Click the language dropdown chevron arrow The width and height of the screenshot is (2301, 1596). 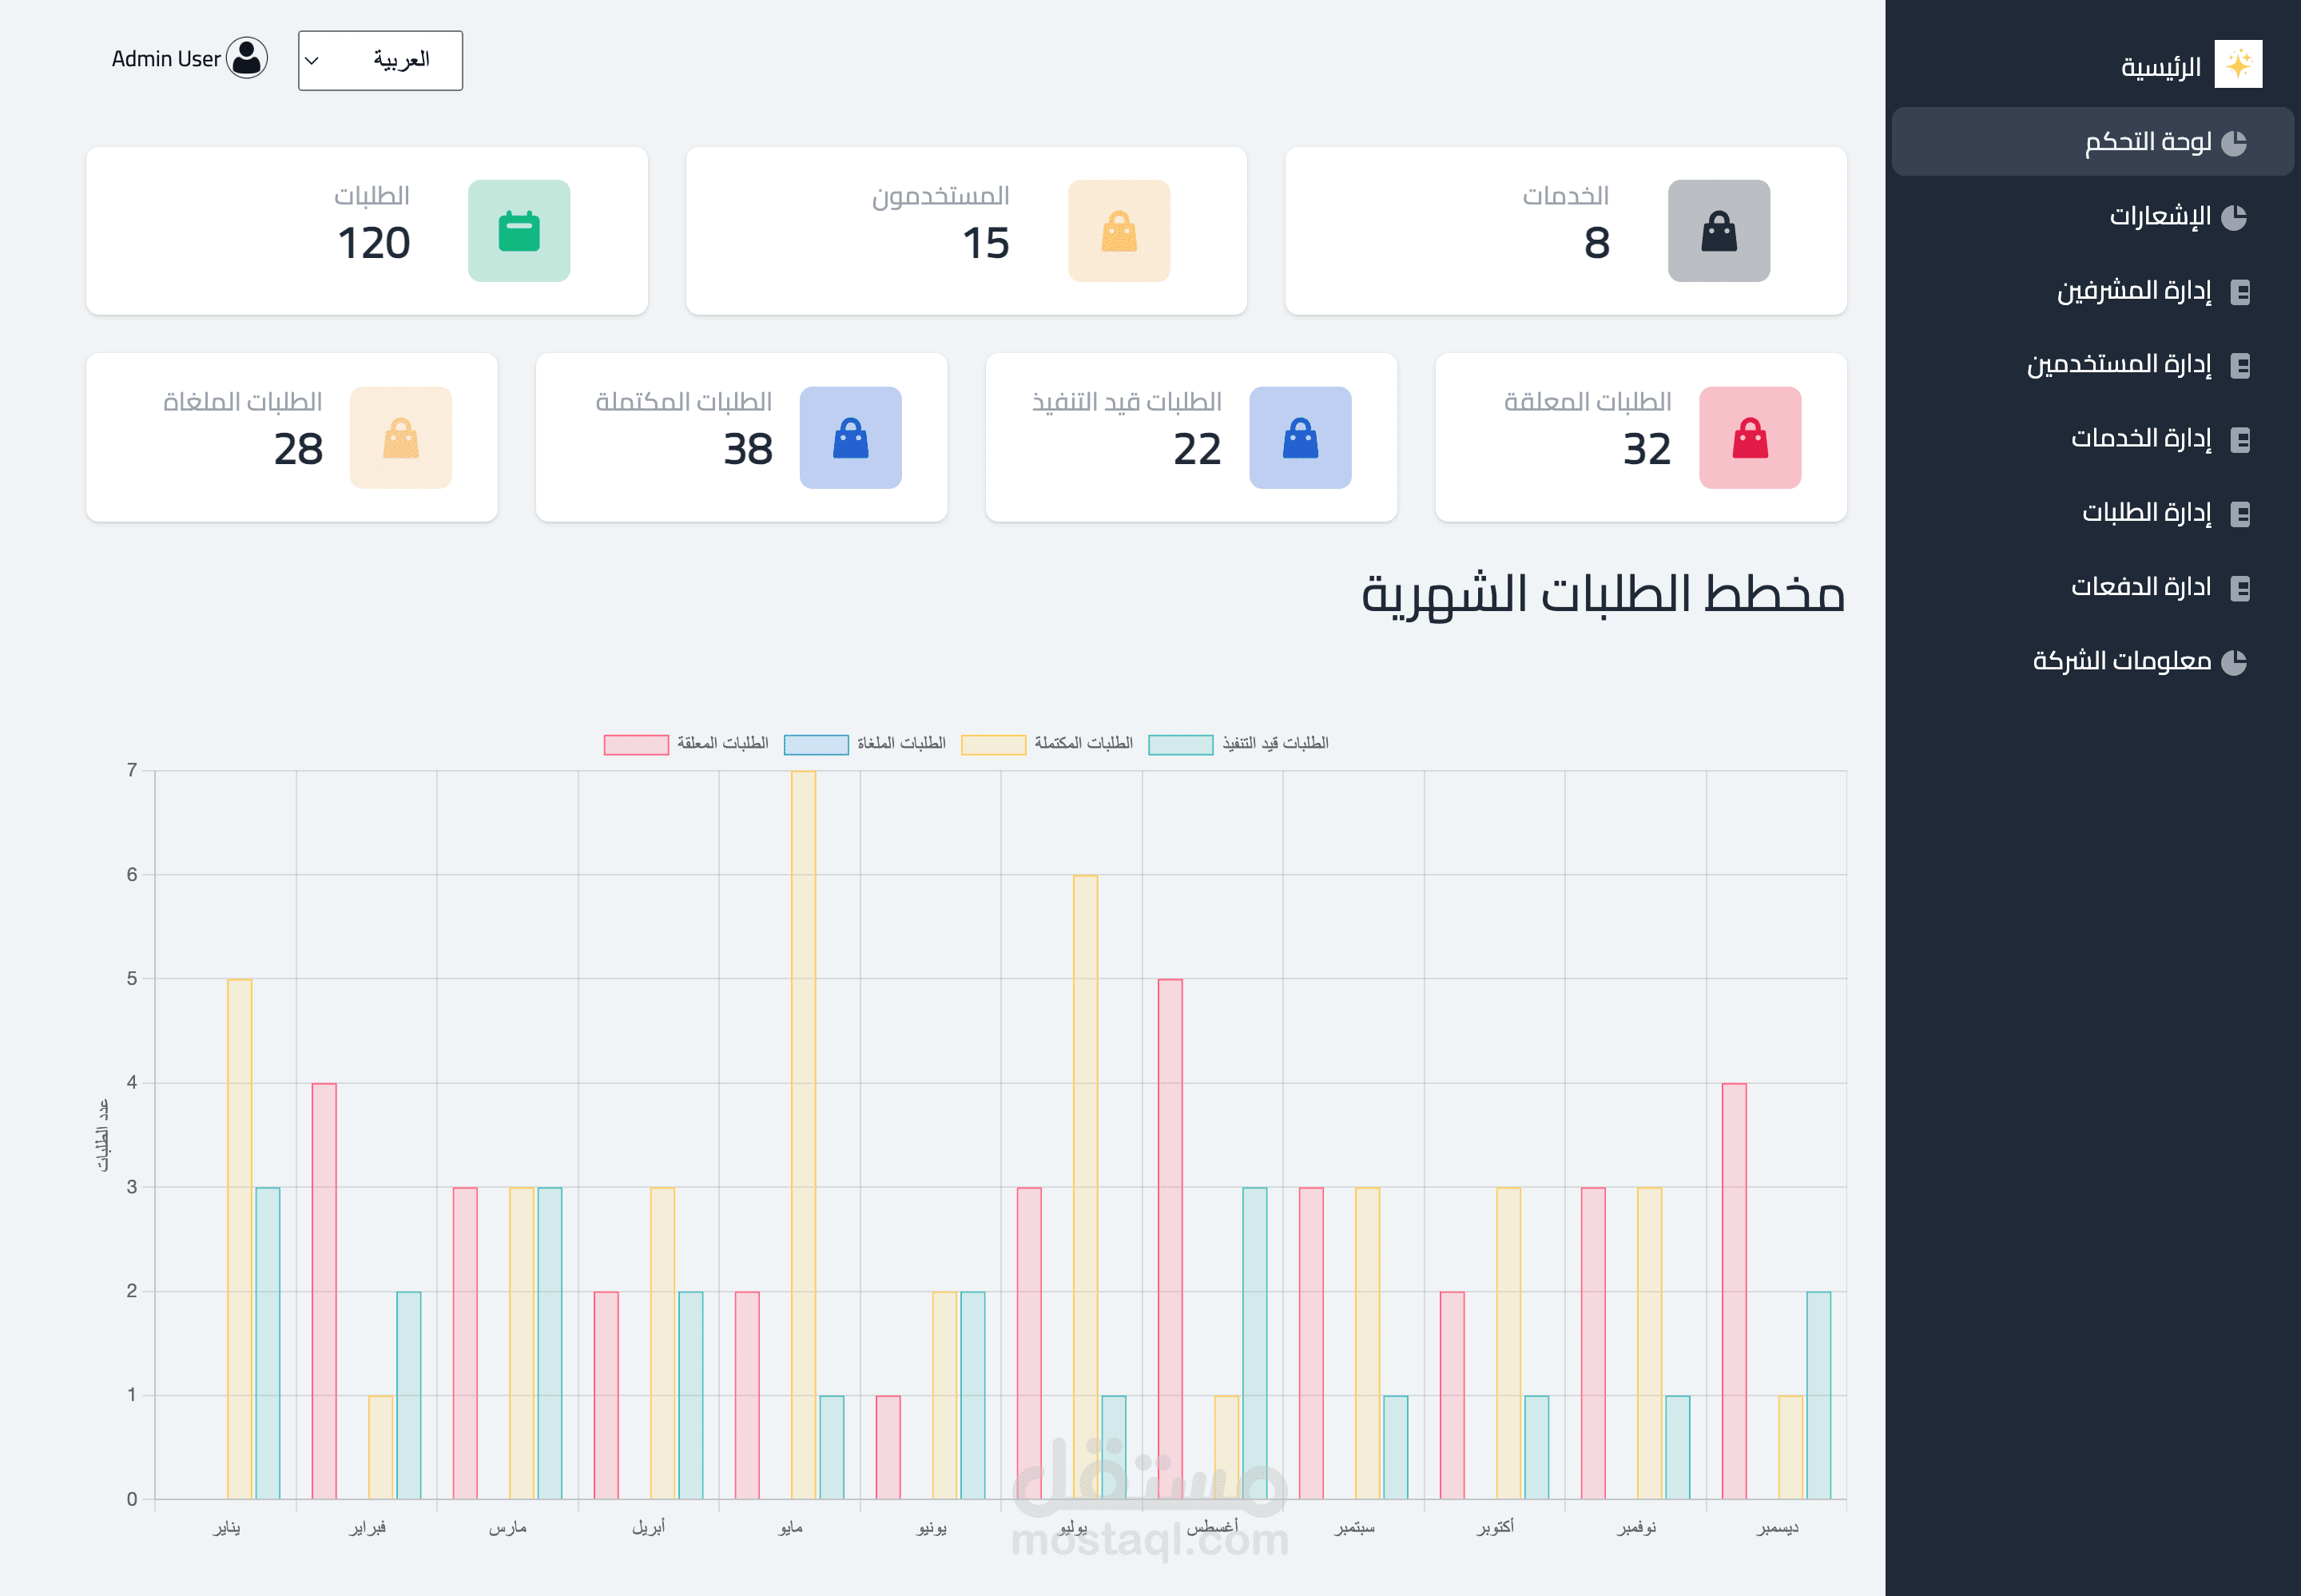pyautogui.click(x=312, y=61)
